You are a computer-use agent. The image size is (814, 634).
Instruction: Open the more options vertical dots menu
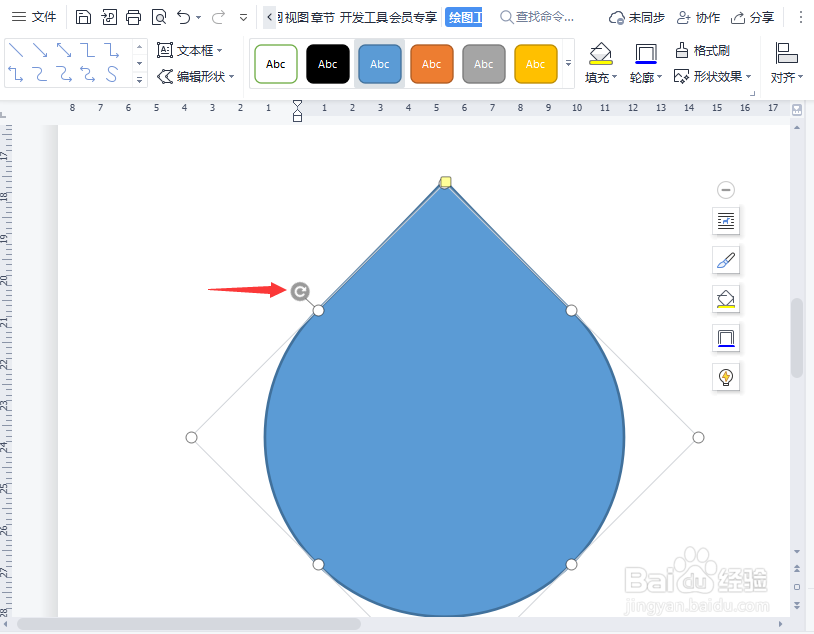(x=801, y=18)
